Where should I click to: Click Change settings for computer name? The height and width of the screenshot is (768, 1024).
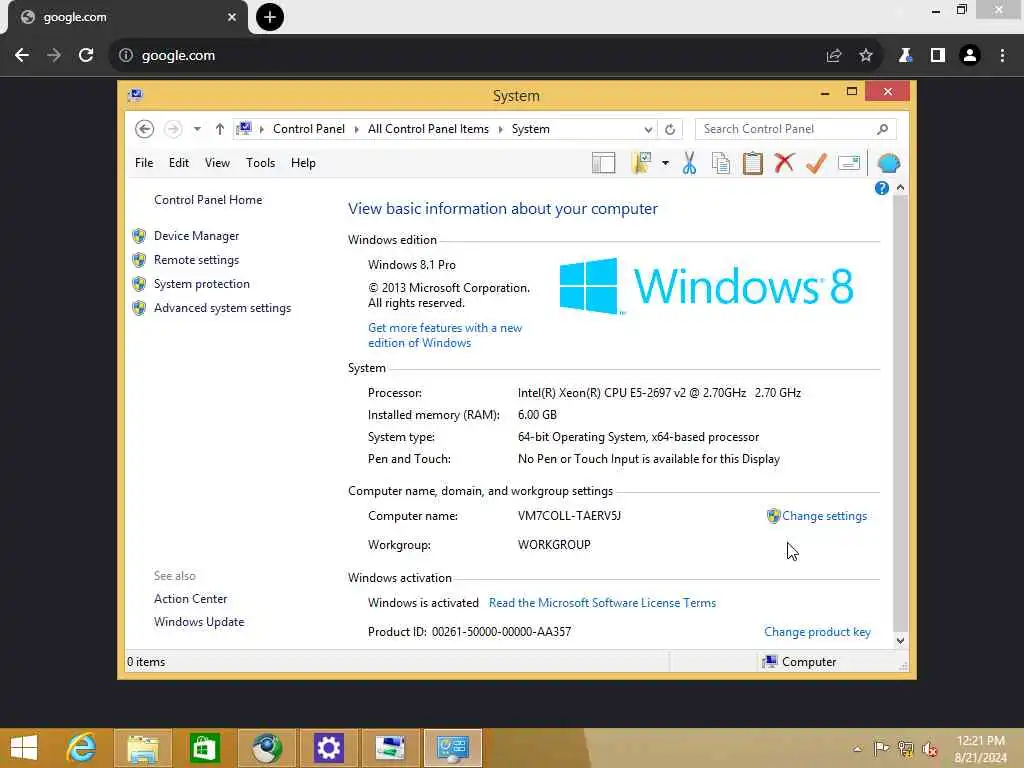point(824,516)
